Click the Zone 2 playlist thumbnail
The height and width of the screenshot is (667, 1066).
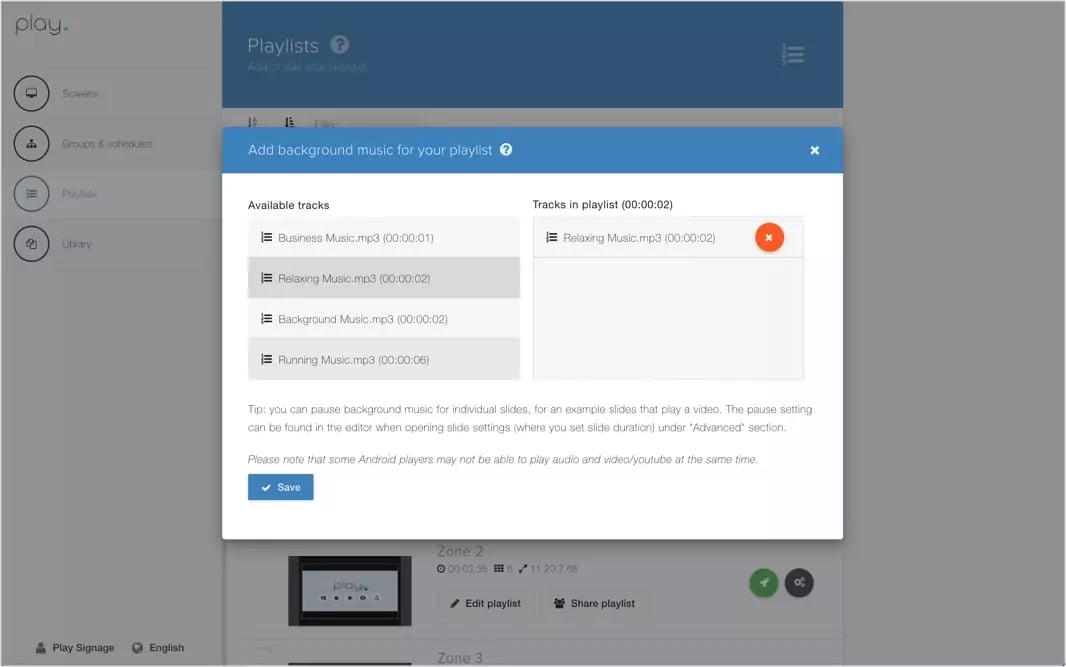(x=349, y=590)
